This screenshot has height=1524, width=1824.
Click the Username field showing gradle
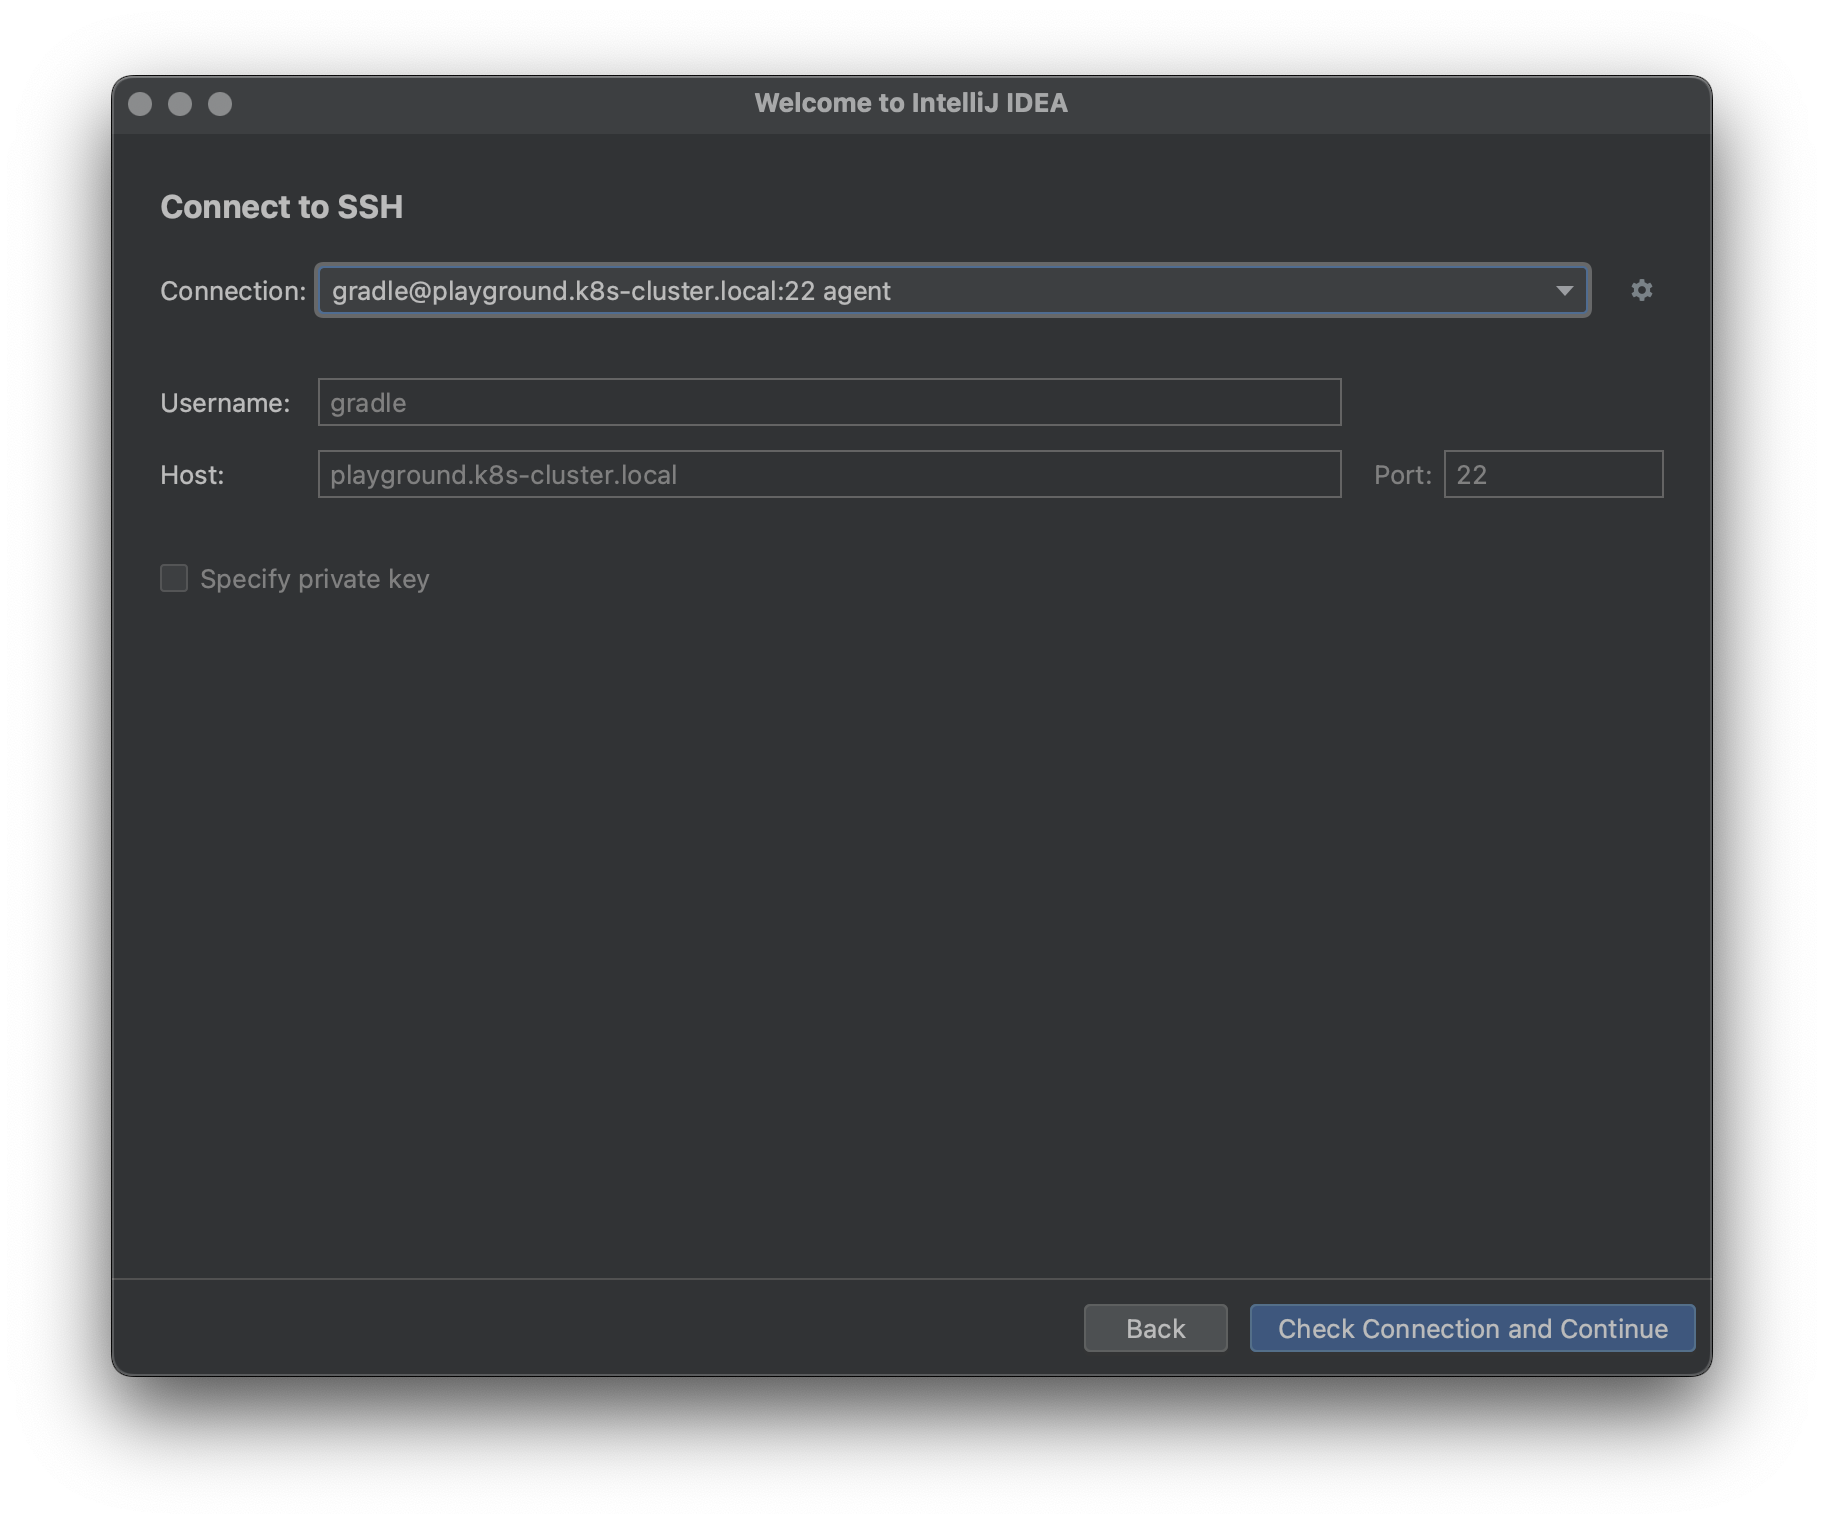pos(829,402)
